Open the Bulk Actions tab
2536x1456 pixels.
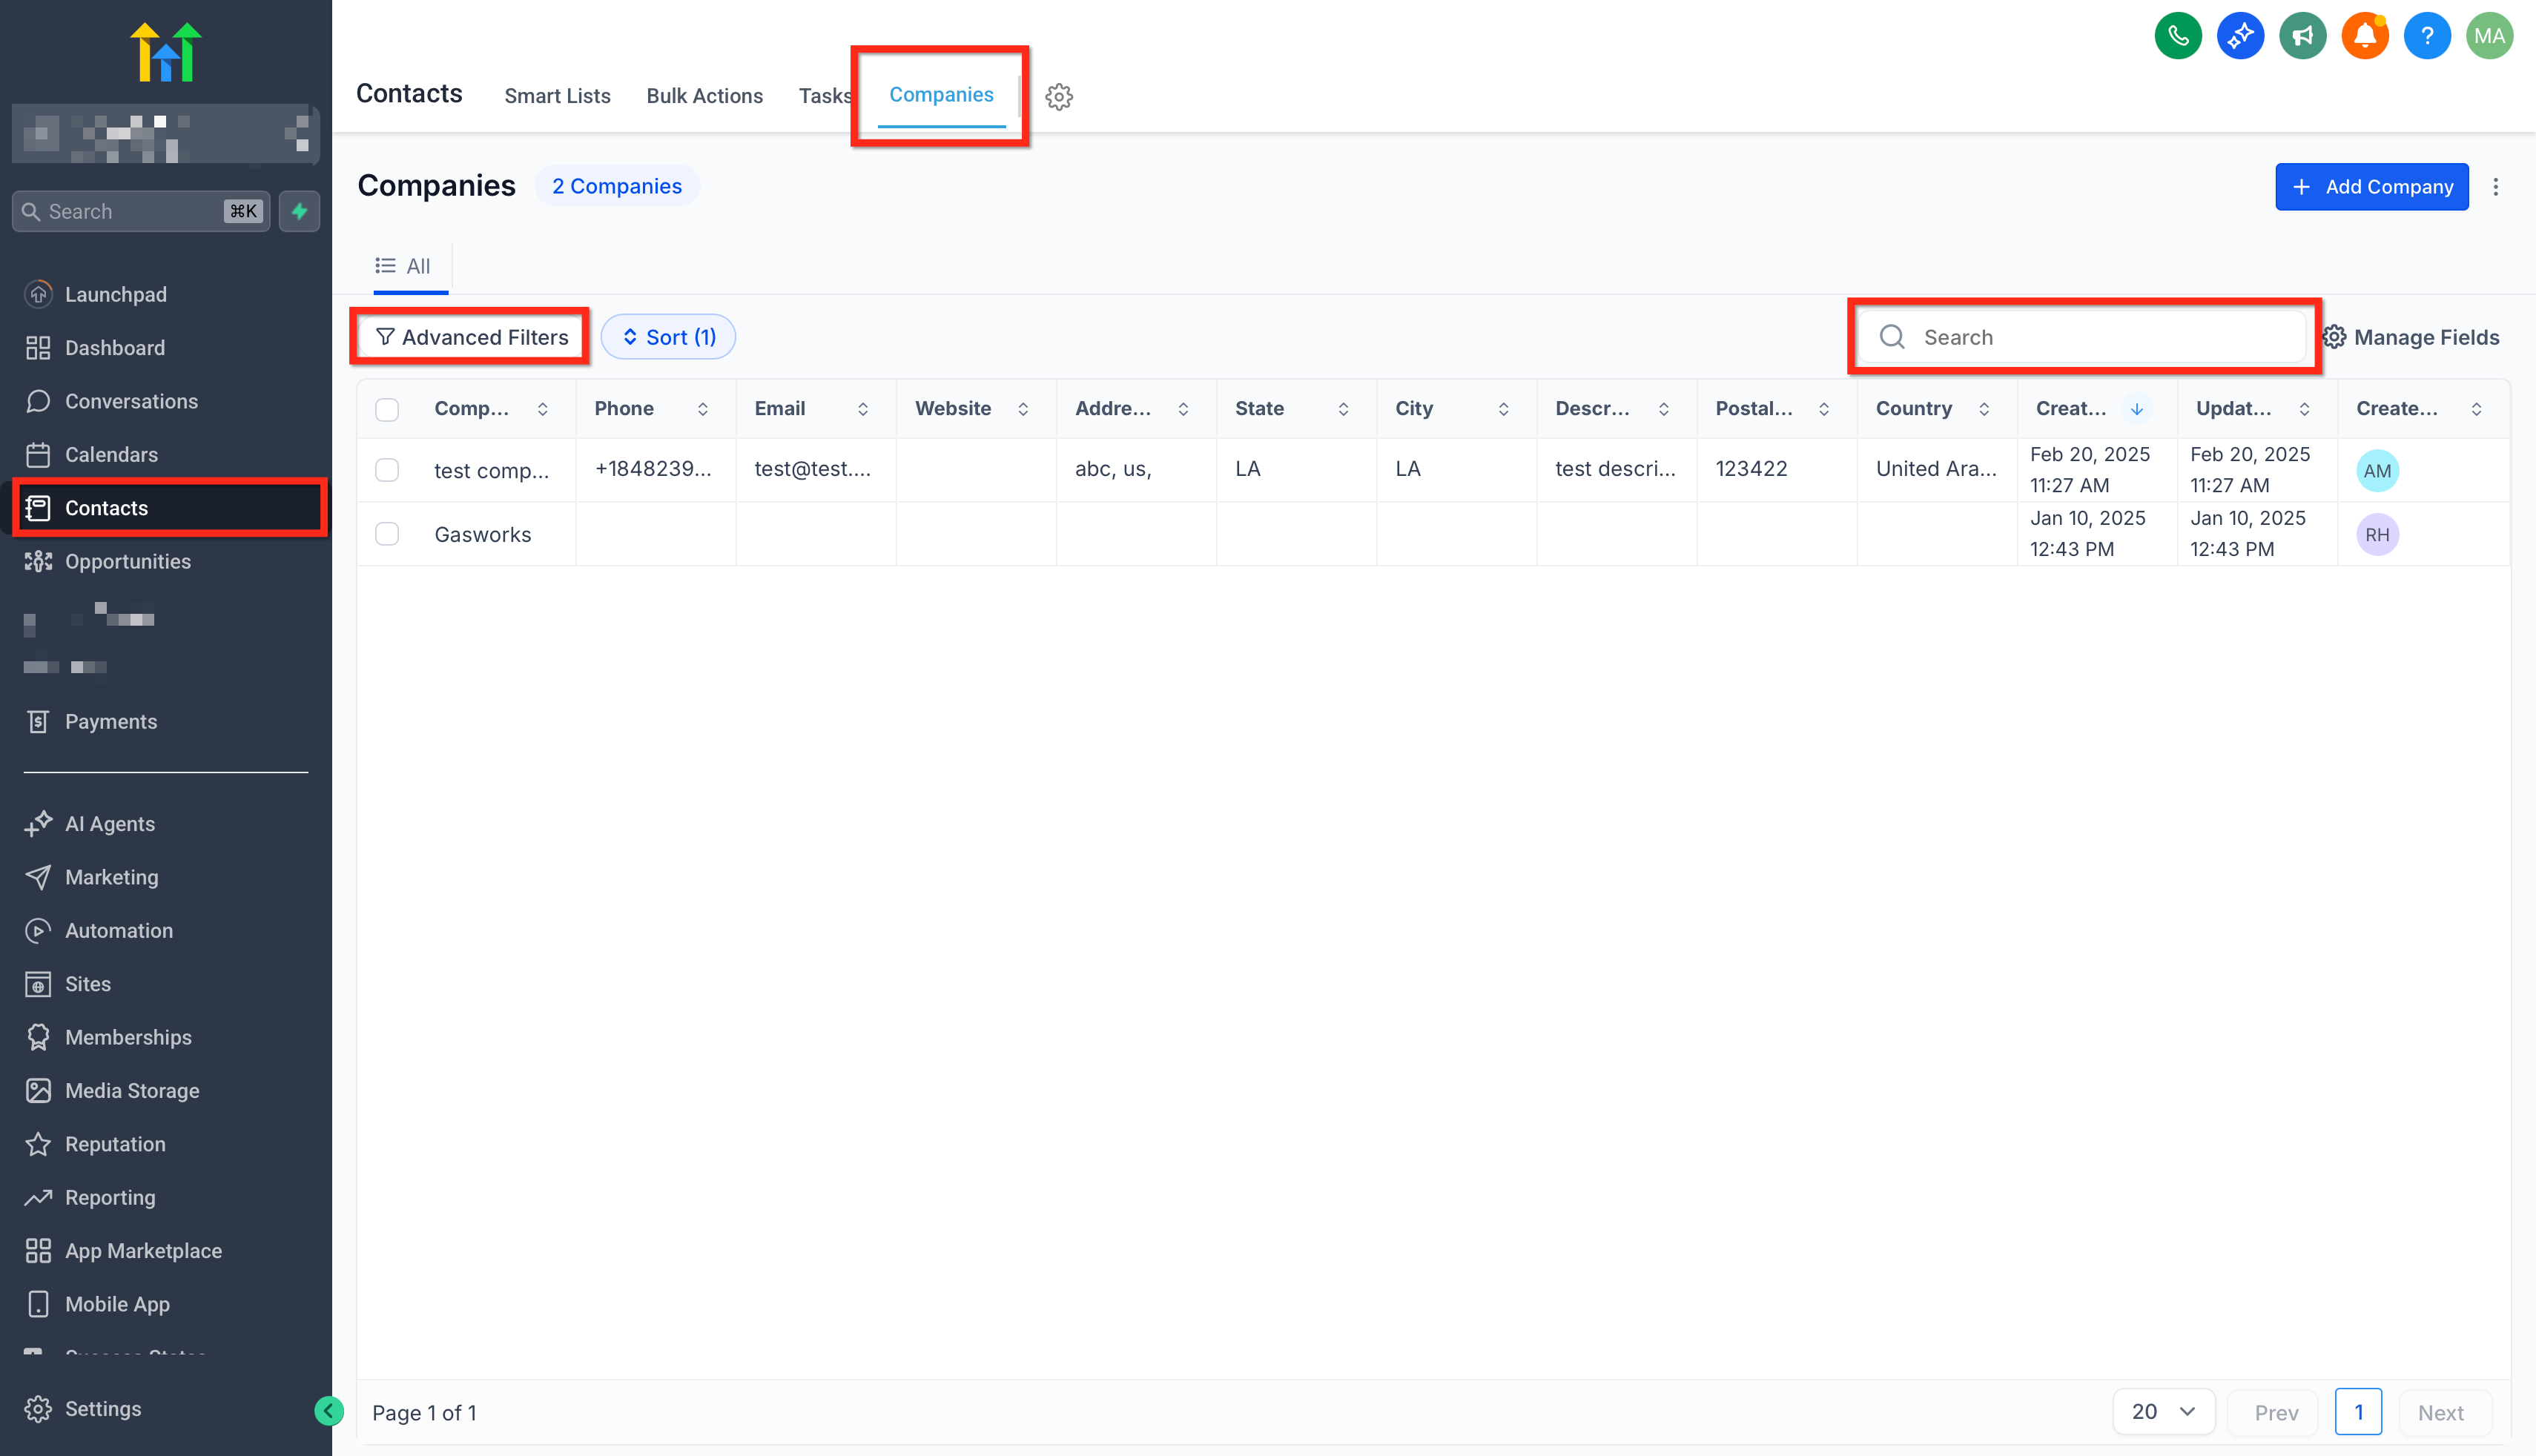click(x=704, y=96)
